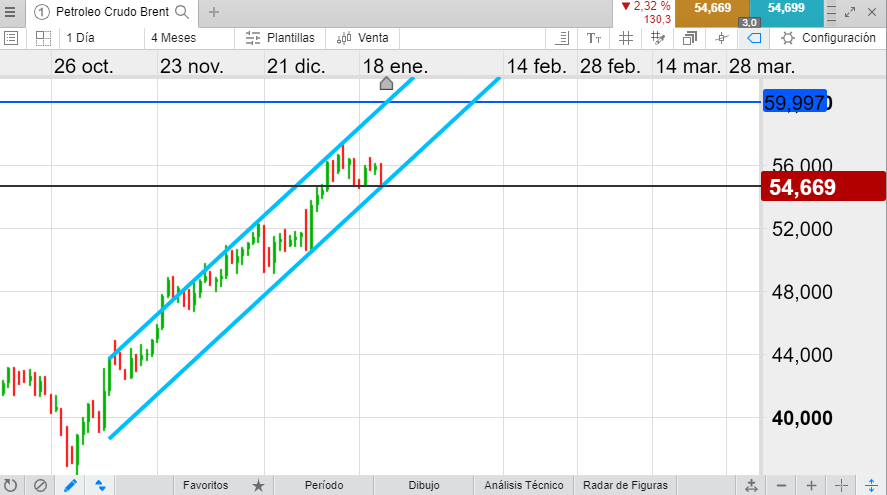Toggle the price label tag icon
The width and height of the screenshot is (887, 495).
[754, 38]
